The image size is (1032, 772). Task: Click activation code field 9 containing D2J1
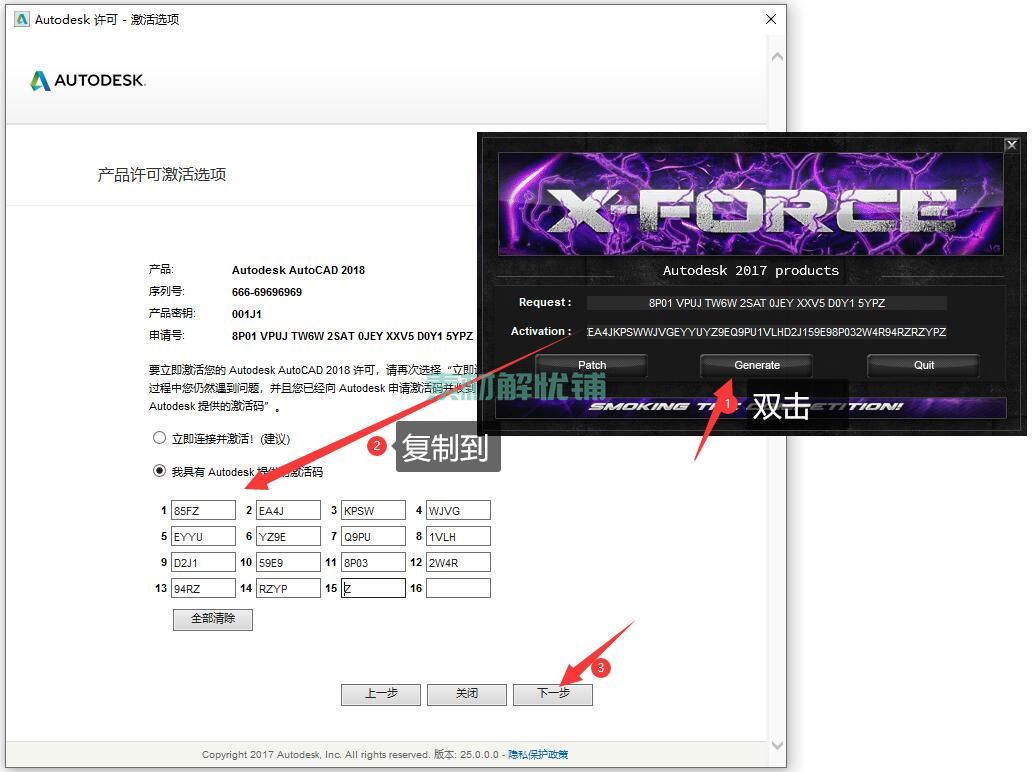click(x=203, y=562)
